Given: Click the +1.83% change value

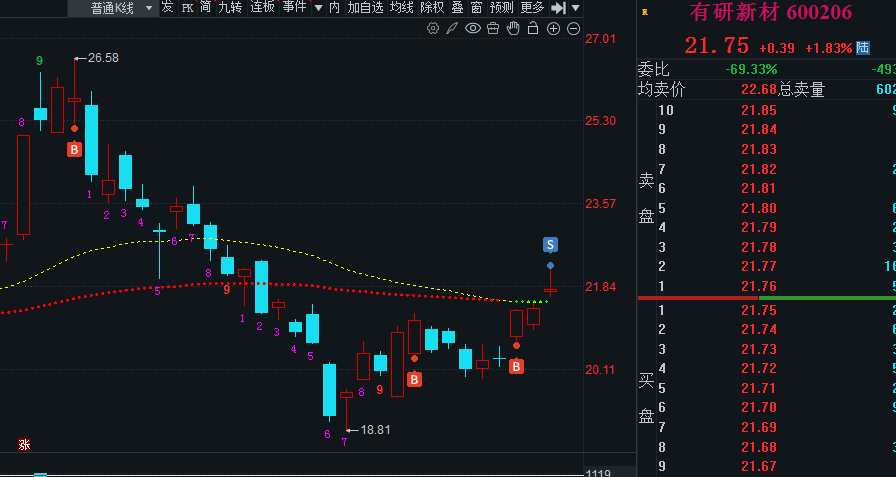Looking at the screenshot, I should (829, 48).
